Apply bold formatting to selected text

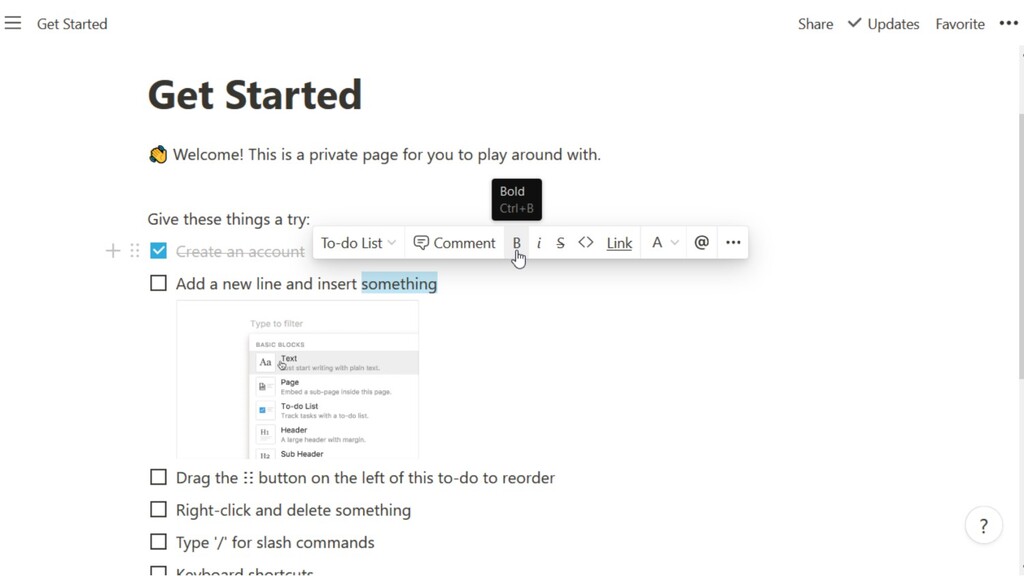click(517, 243)
